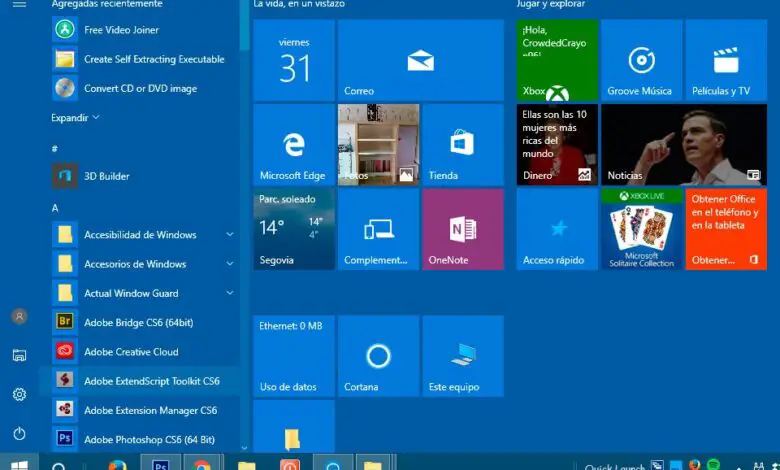This screenshot has width=780, height=470.
Task: Open the Uso de datos tile
Action: 294,356
